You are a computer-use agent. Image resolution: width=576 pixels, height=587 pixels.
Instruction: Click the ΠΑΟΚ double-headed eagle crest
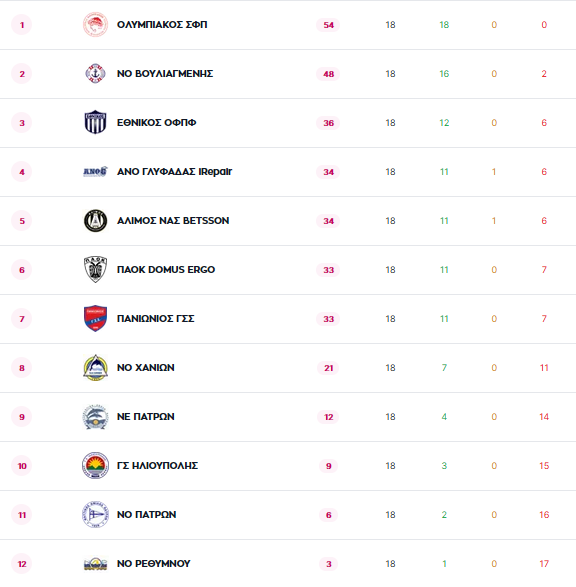(x=95, y=270)
